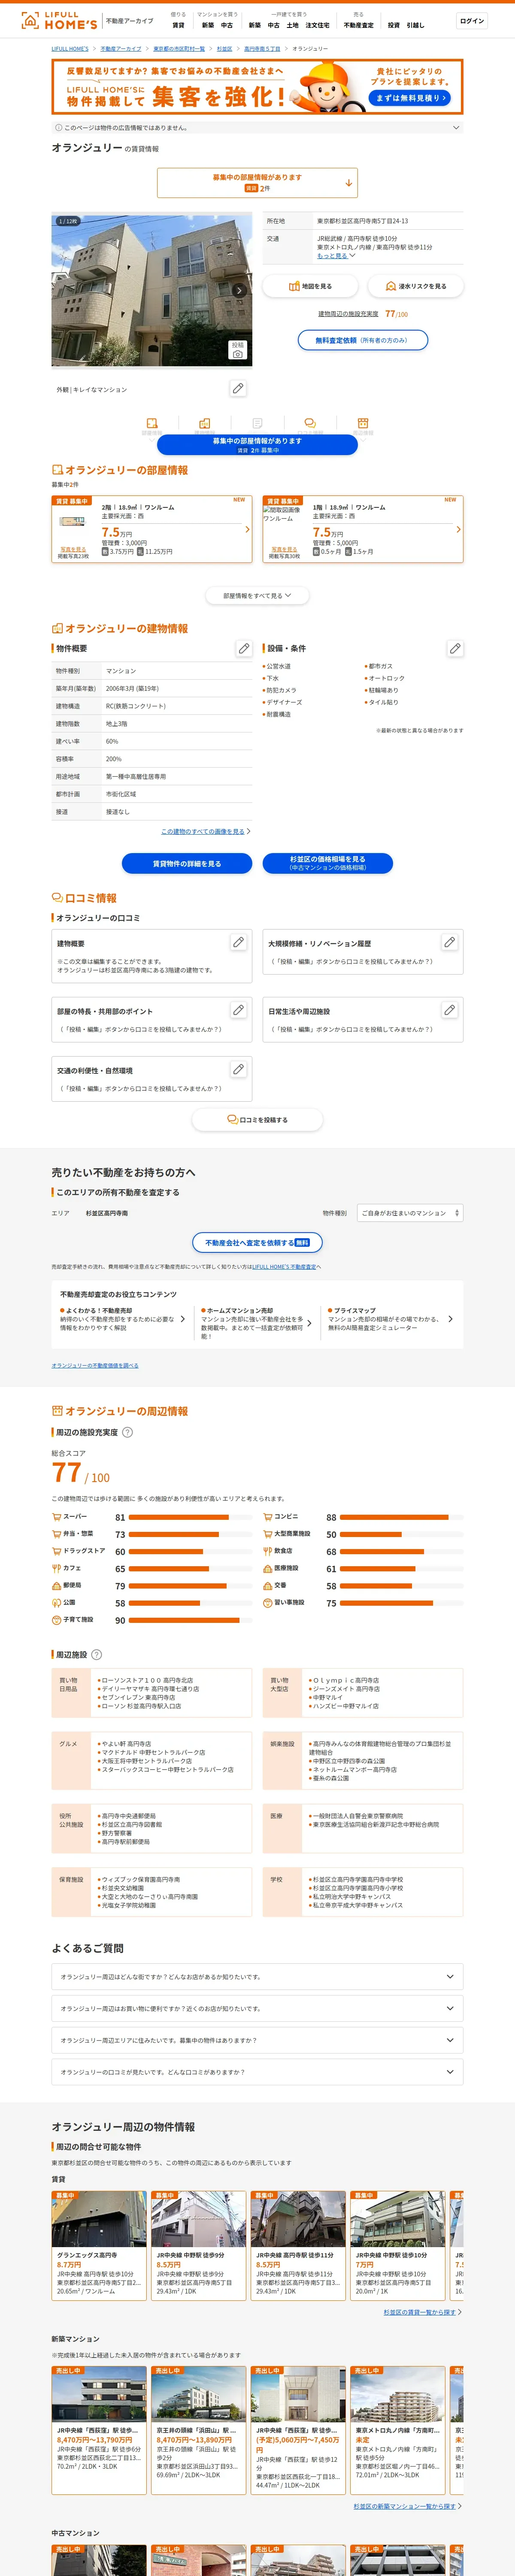The height and width of the screenshot is (2576, 515).
Task: Open the 不動産アーカイブ breadcrumb link
Action: click(x=121, y=49)
